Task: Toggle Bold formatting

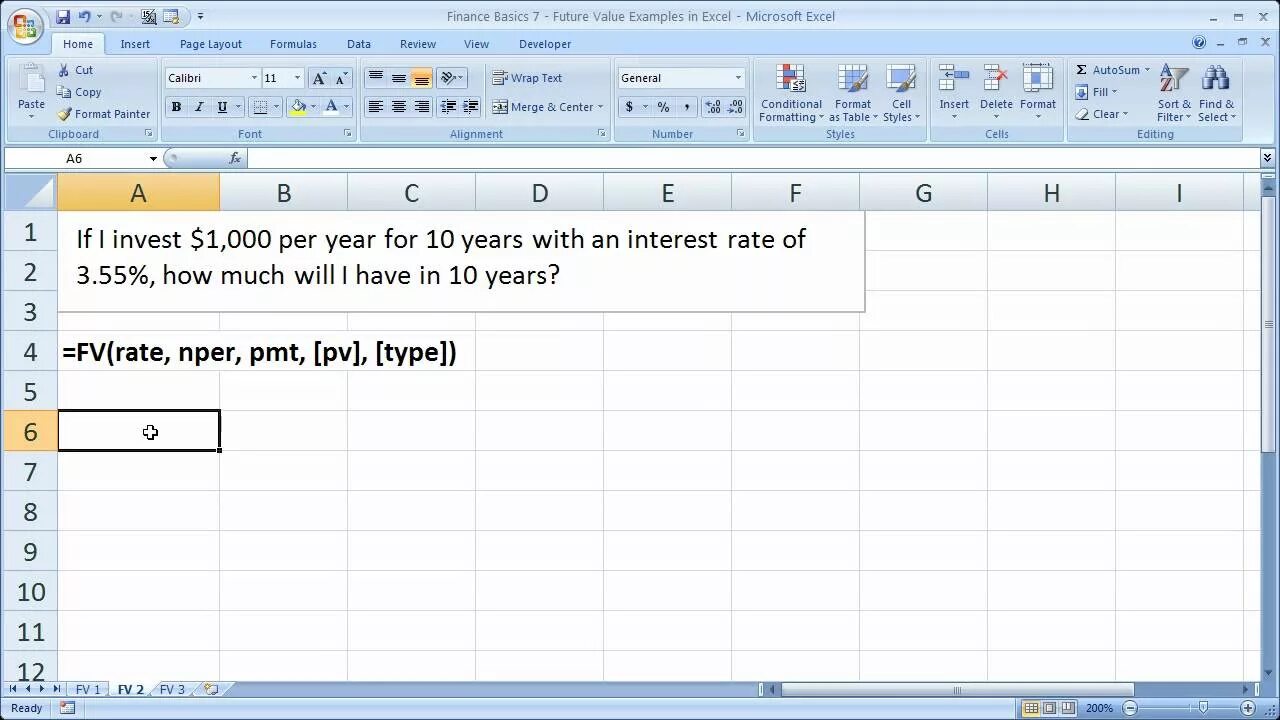Action: (x=176, y=107)
